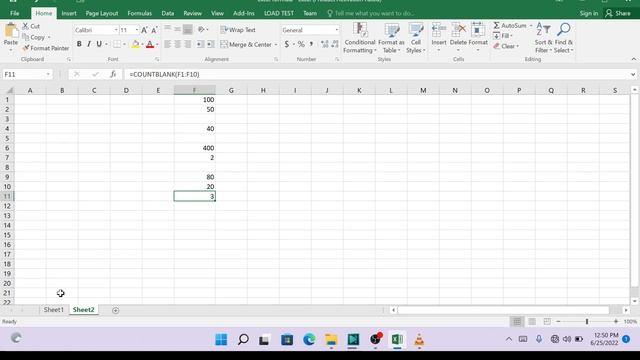Open the font name dropdown

(x=116, y=30)
